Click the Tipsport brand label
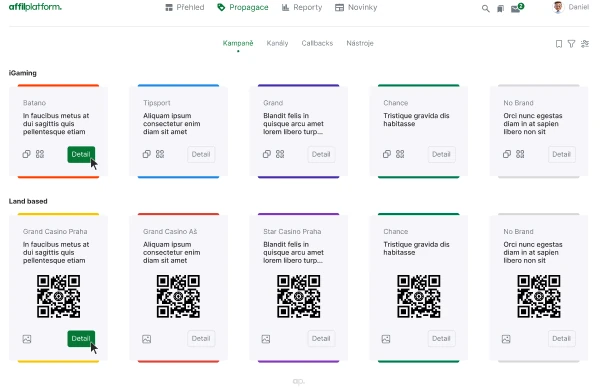Image resolution: width=606 pixels, height=388 pixels. pyautogui.click(x=157, y=103)
